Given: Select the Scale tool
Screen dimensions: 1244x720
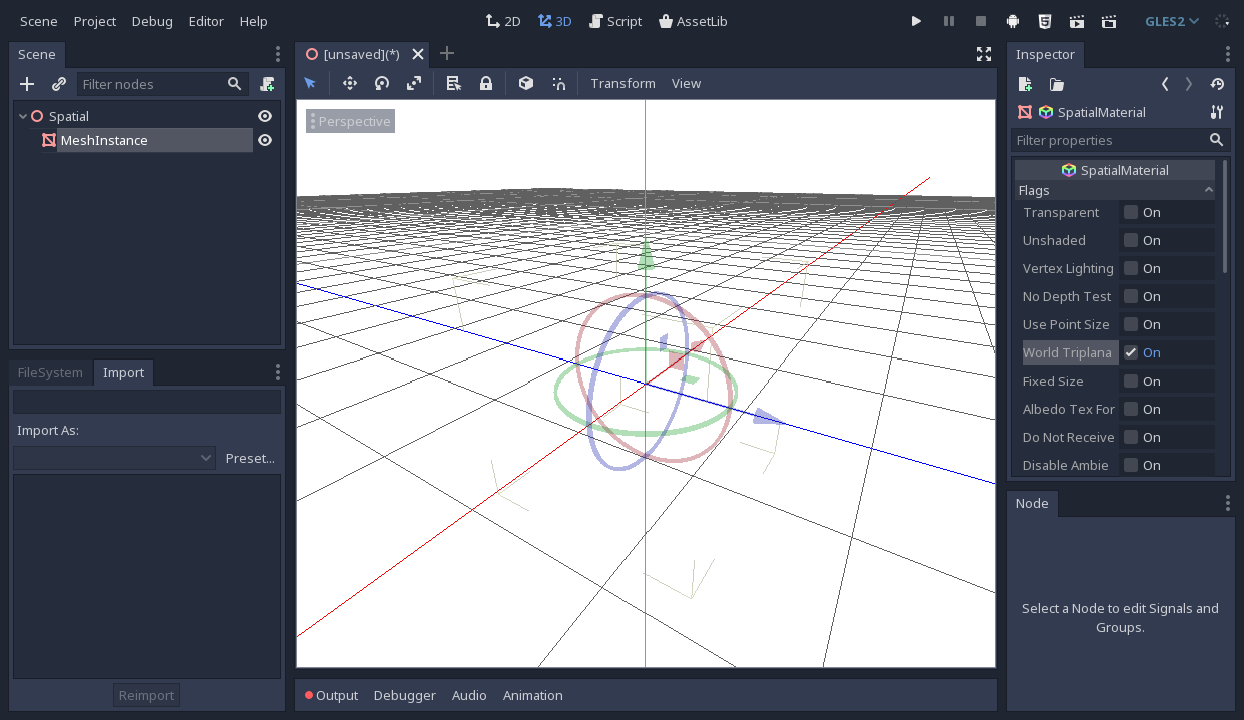Looking at the screenshot, I should click(x=413, y=83).
